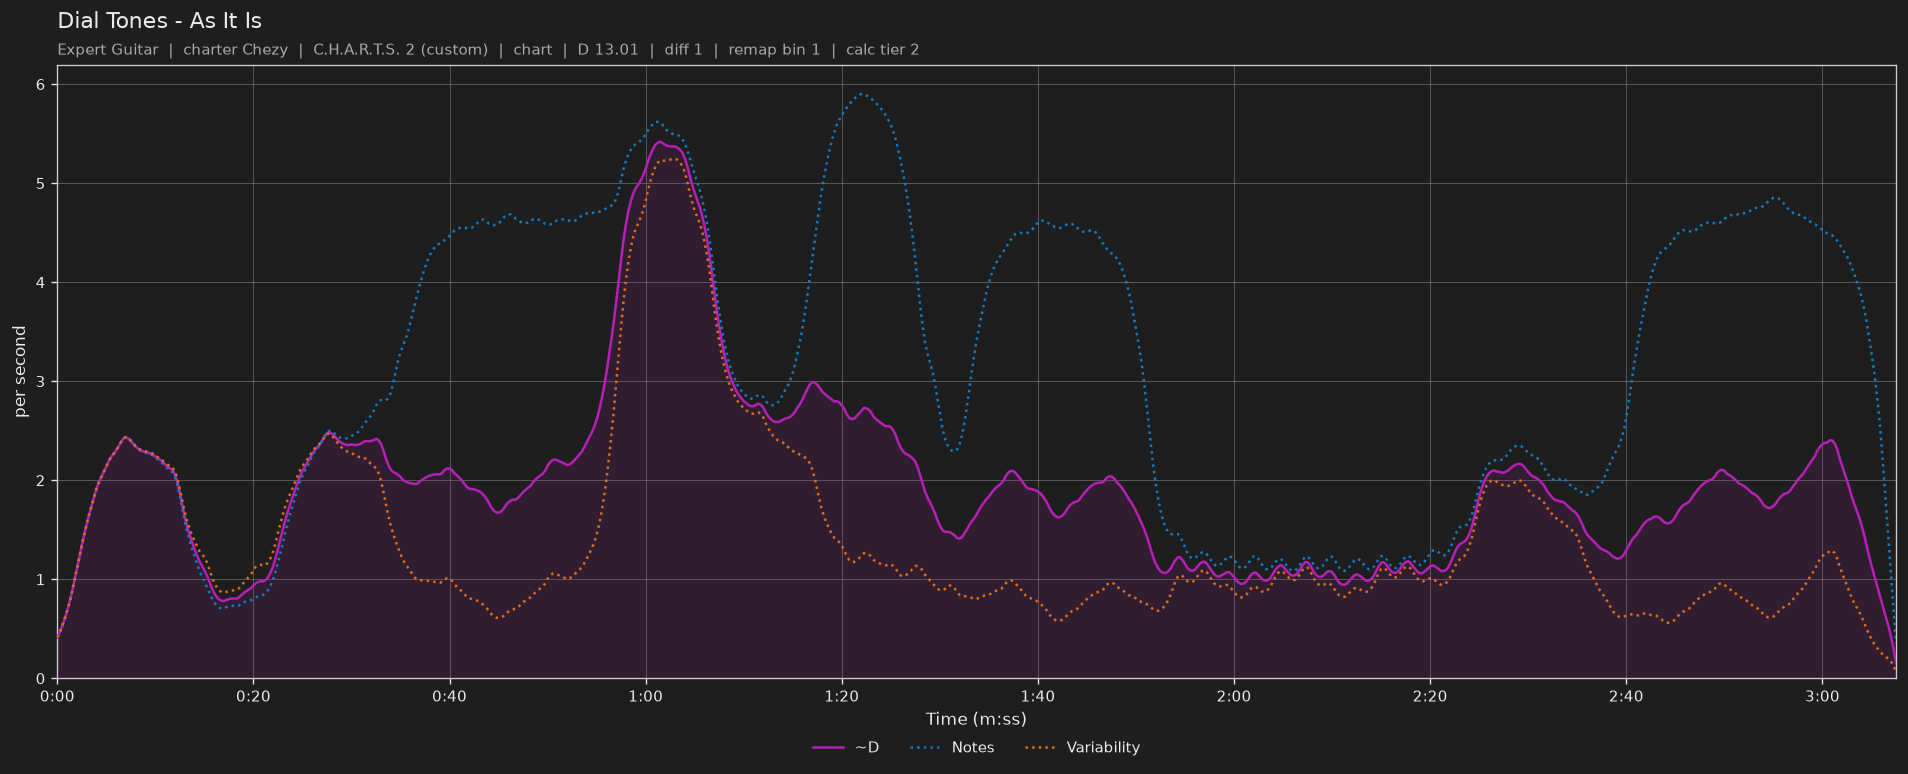The width and height of the screenshot is (1908, 774).
Task: Click the y-axis tick label 3
Action: [41, 382]
